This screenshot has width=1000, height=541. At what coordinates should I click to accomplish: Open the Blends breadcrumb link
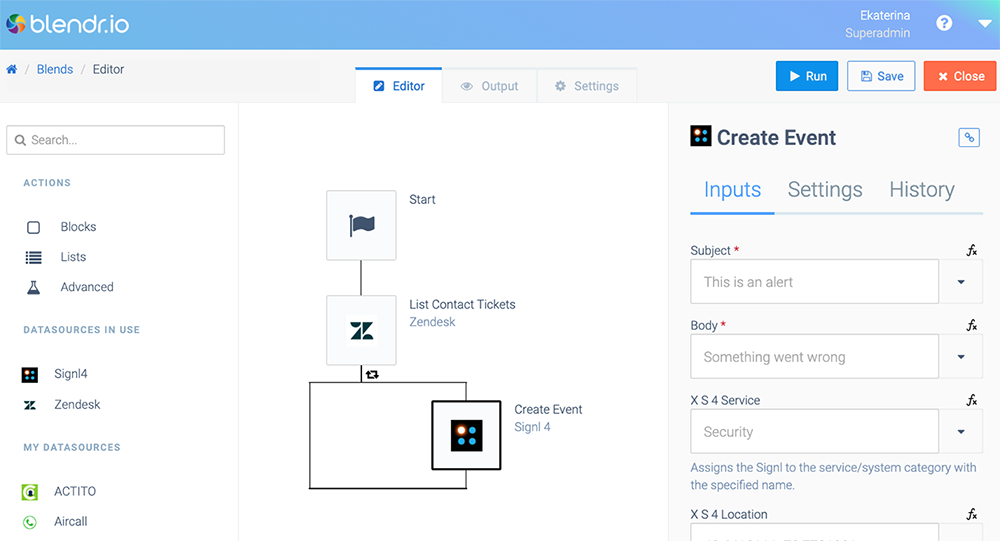click(55, 69)
